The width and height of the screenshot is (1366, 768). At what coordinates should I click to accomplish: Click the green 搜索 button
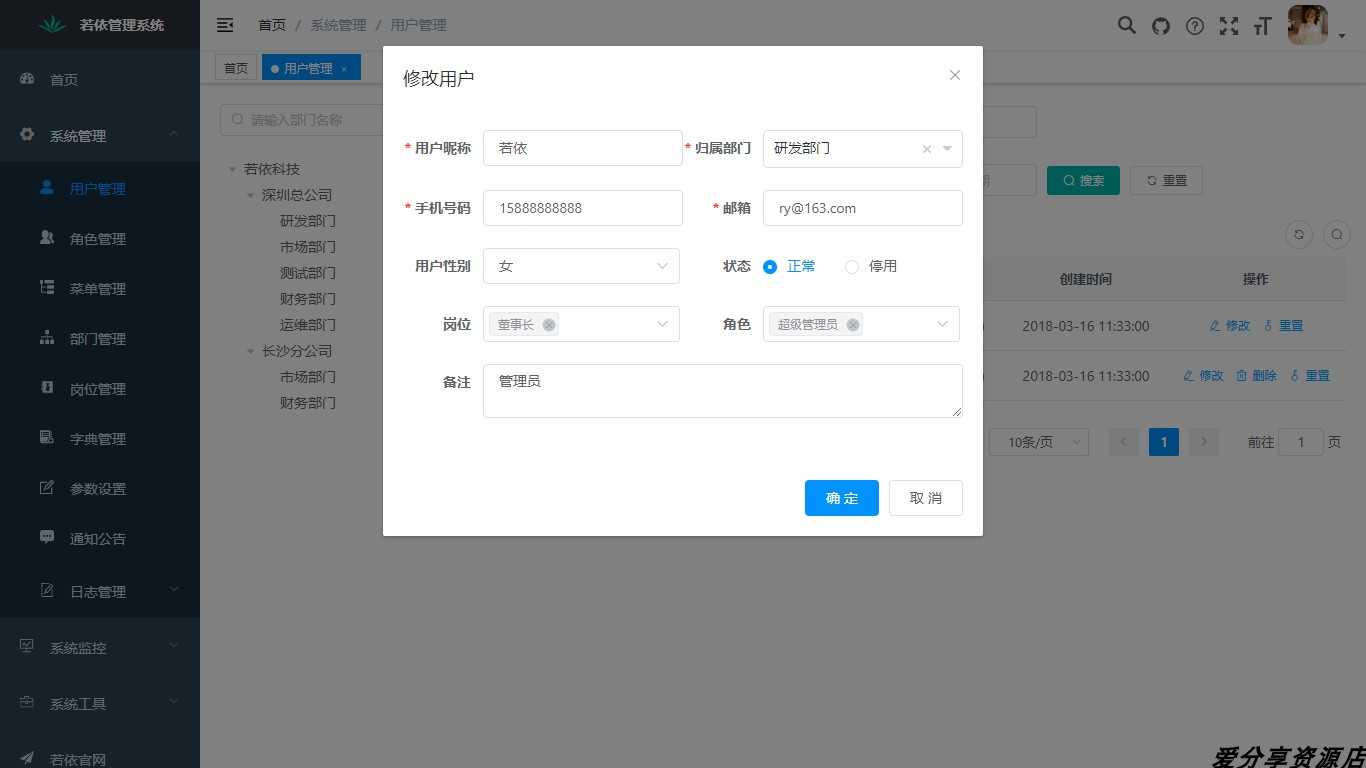tap(1083, 180)
